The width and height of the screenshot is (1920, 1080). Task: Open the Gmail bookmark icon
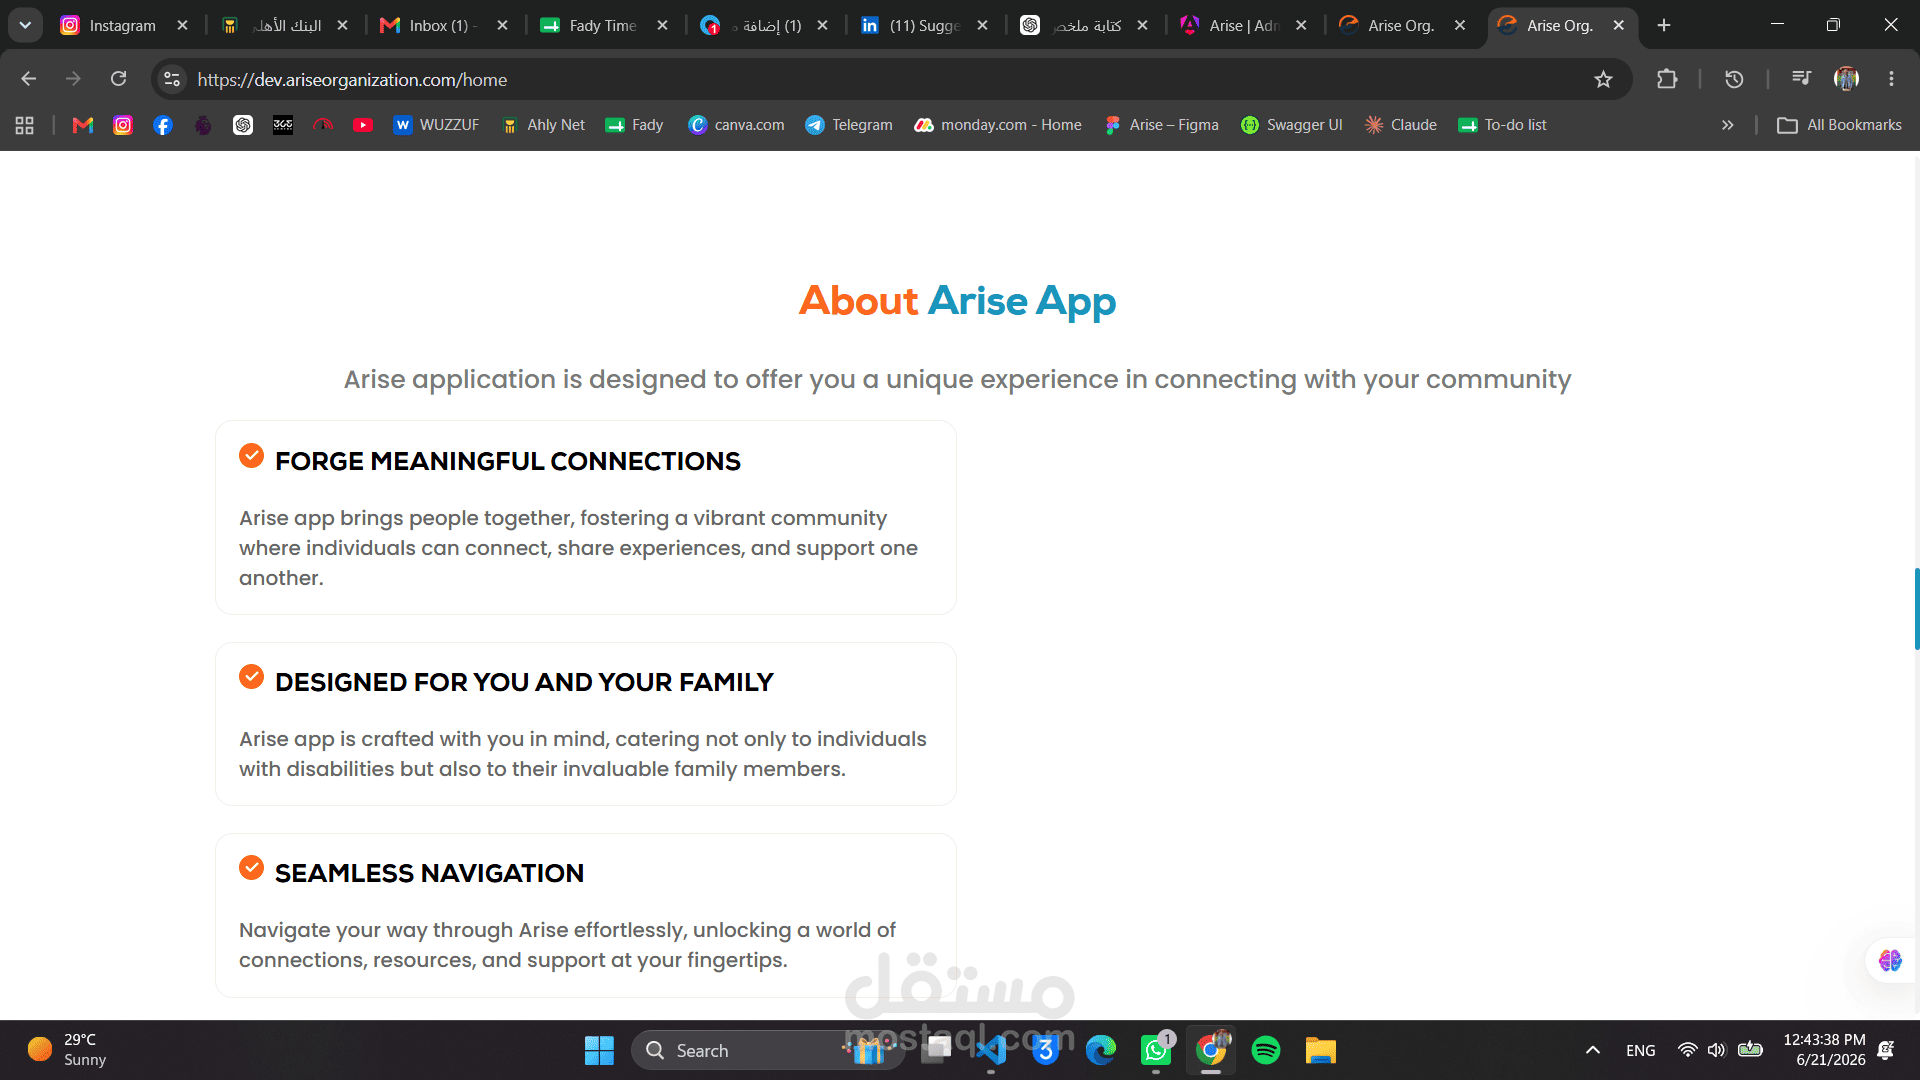tap(83, 125)
